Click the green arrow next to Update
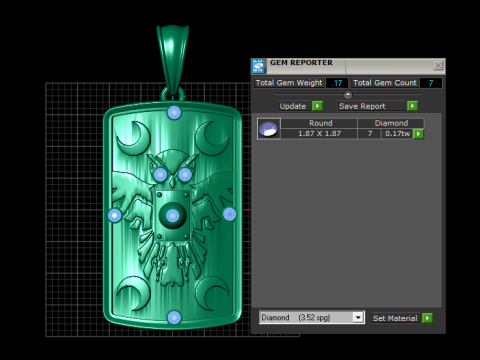The width and height of the screenshot is (480, 360). (x=317, y=106)
